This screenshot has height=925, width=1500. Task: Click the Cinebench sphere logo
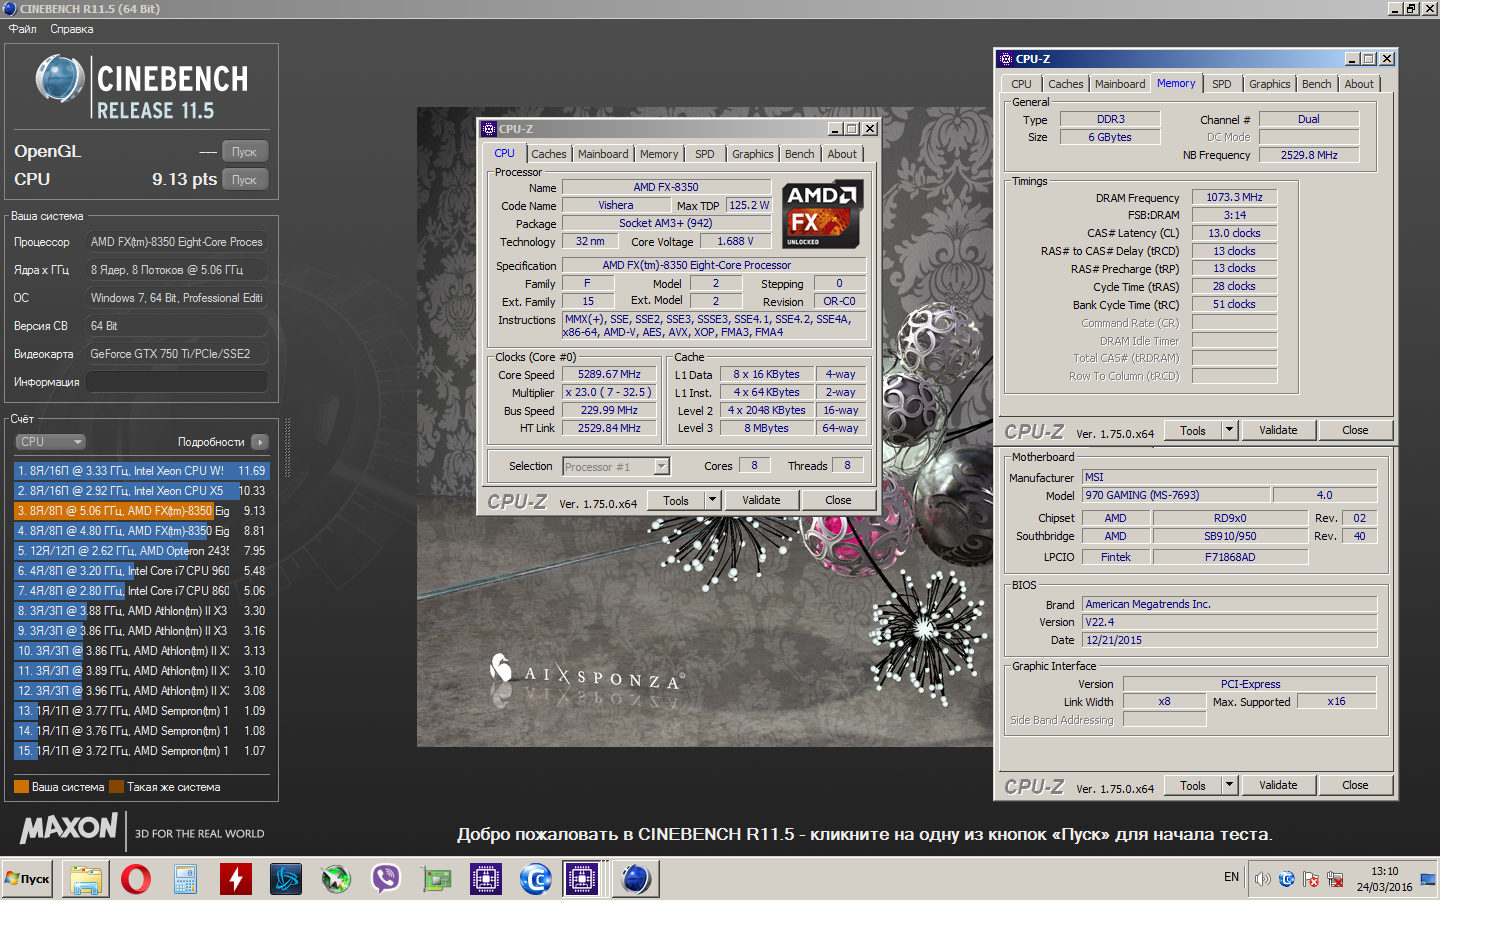click(x=60, y=80)
